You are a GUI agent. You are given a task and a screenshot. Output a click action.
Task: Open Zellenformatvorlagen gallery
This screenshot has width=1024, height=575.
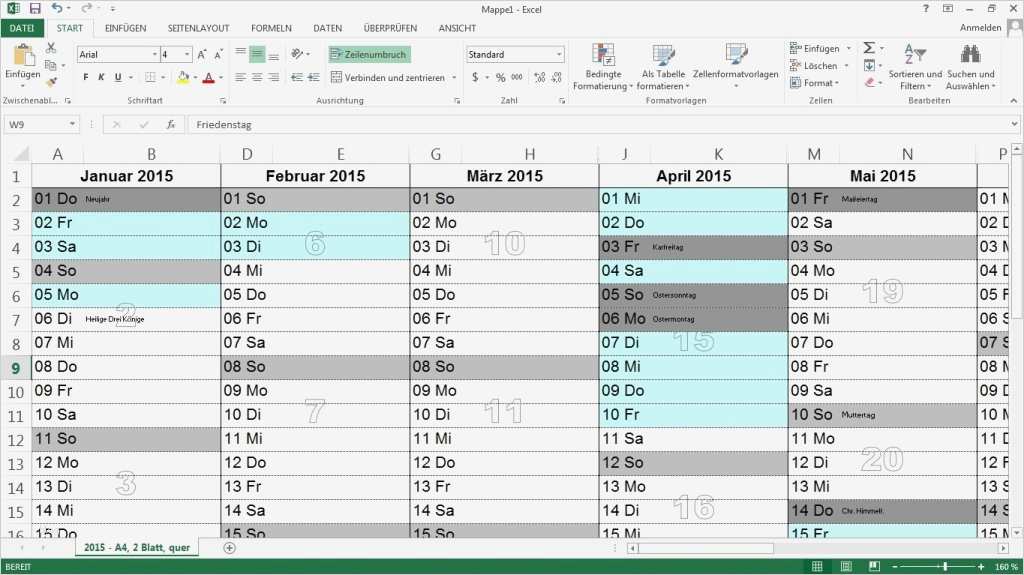pyautogui.click(x=735, y=67)
